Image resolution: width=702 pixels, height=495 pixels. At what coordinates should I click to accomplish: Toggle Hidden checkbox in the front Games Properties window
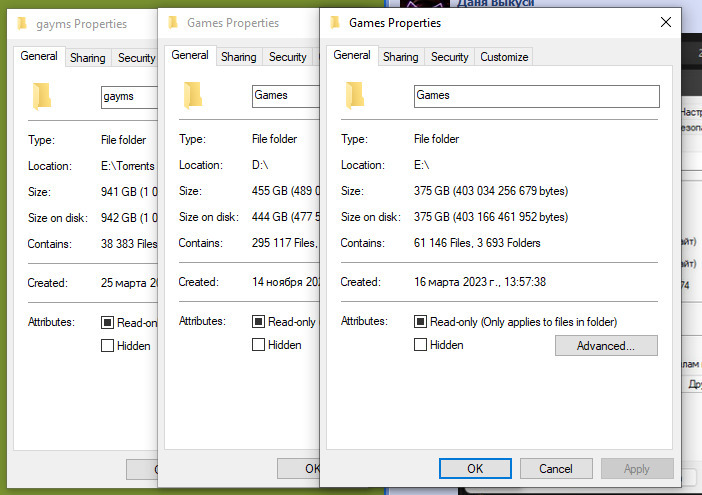coord(420,345)
